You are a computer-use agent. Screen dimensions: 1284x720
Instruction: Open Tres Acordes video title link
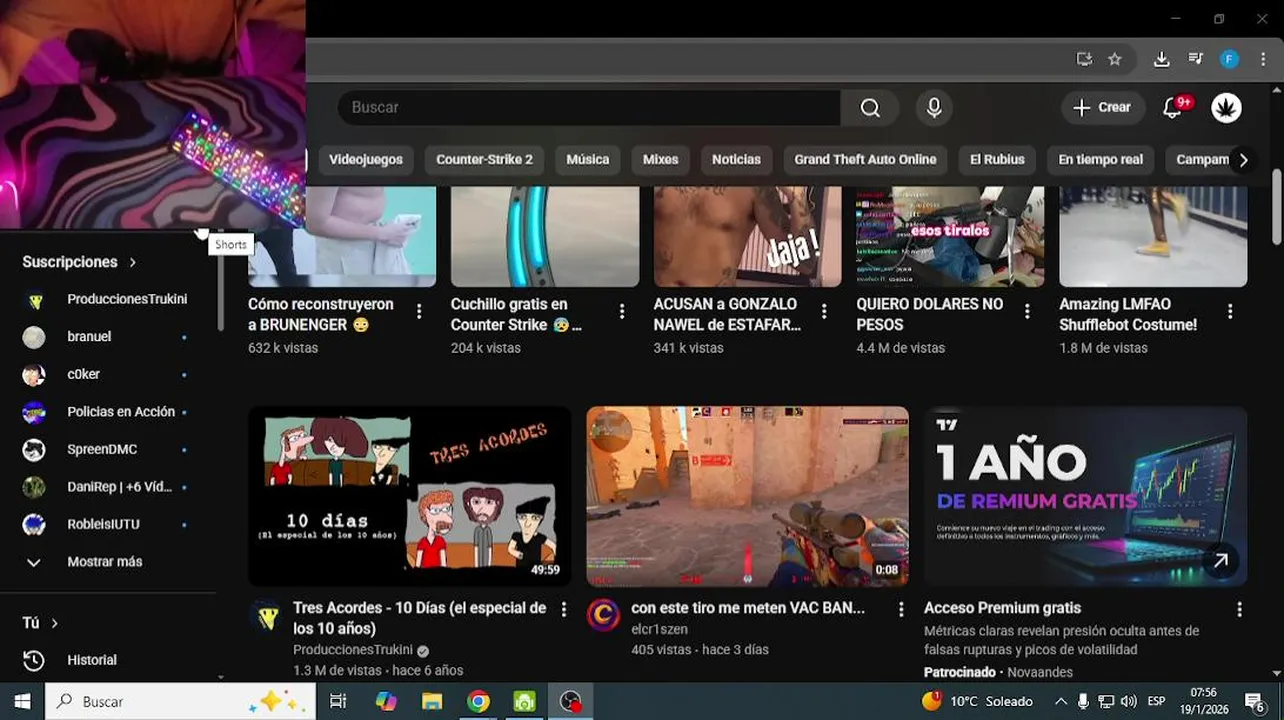pyautogui.click(x=419, y=618)
